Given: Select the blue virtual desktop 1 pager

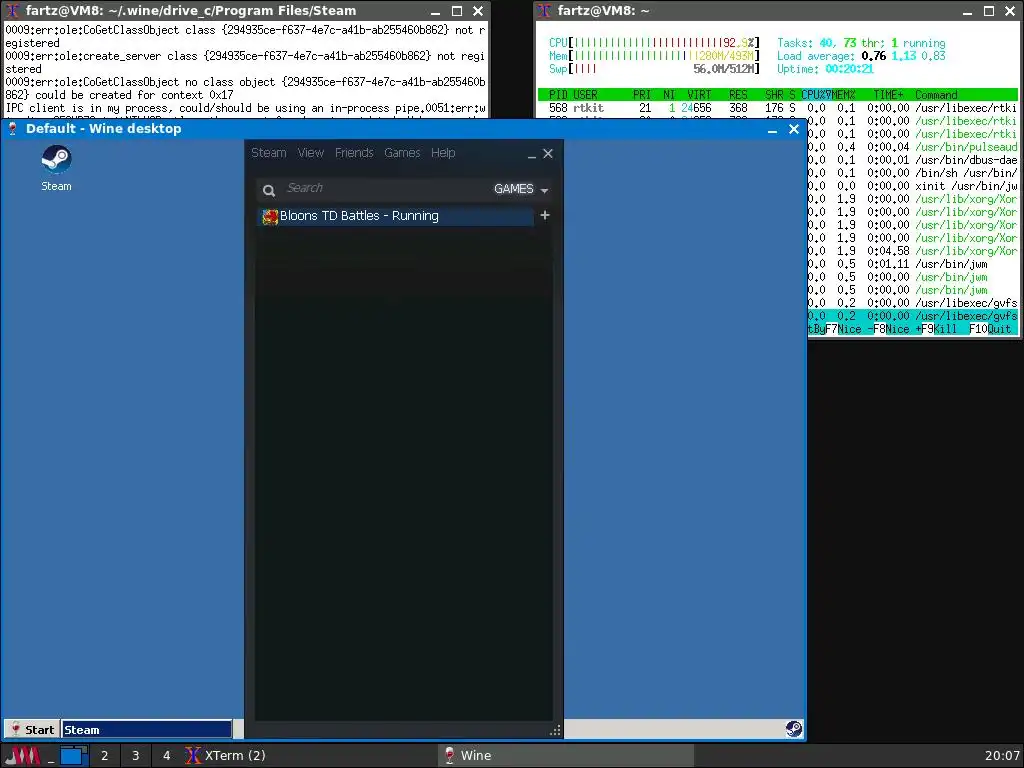Looking at the screenshot, I should (x=74, y=755).
